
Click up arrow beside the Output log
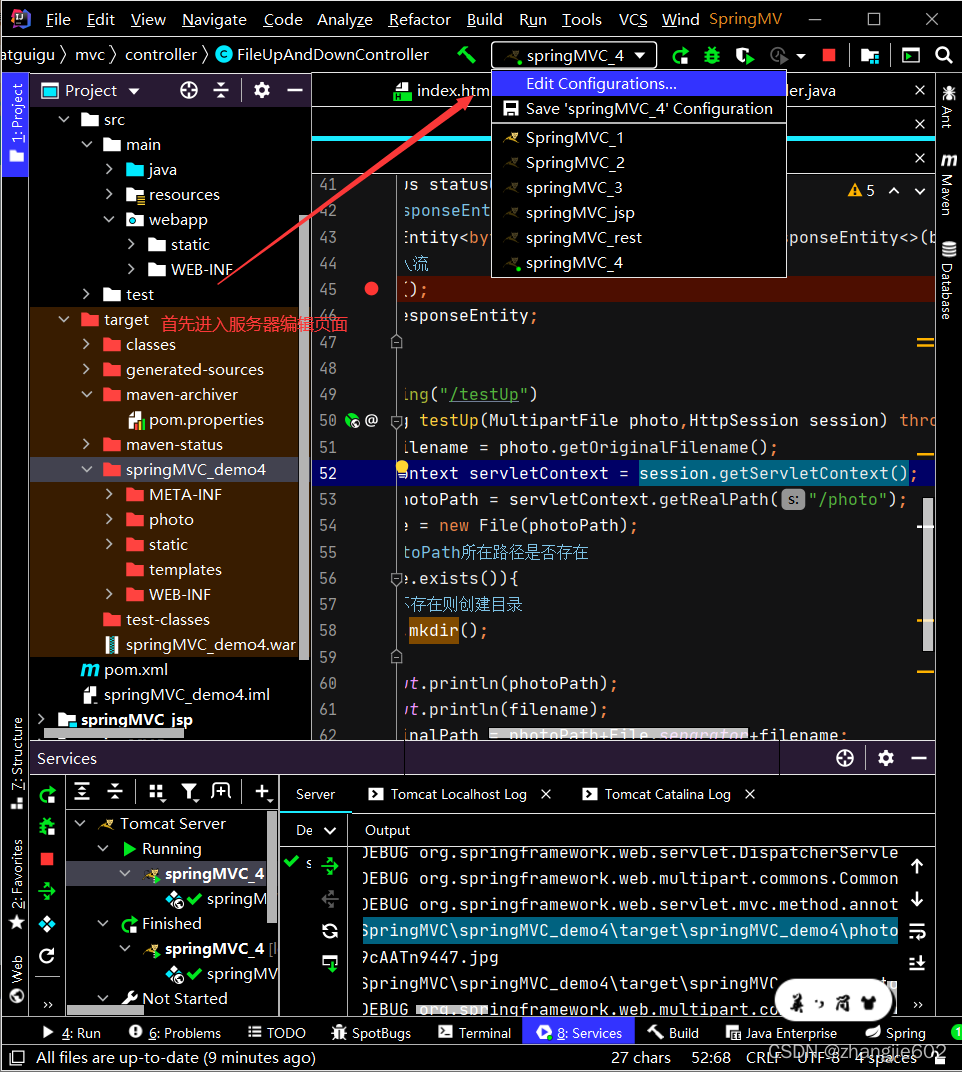point(917,866)
